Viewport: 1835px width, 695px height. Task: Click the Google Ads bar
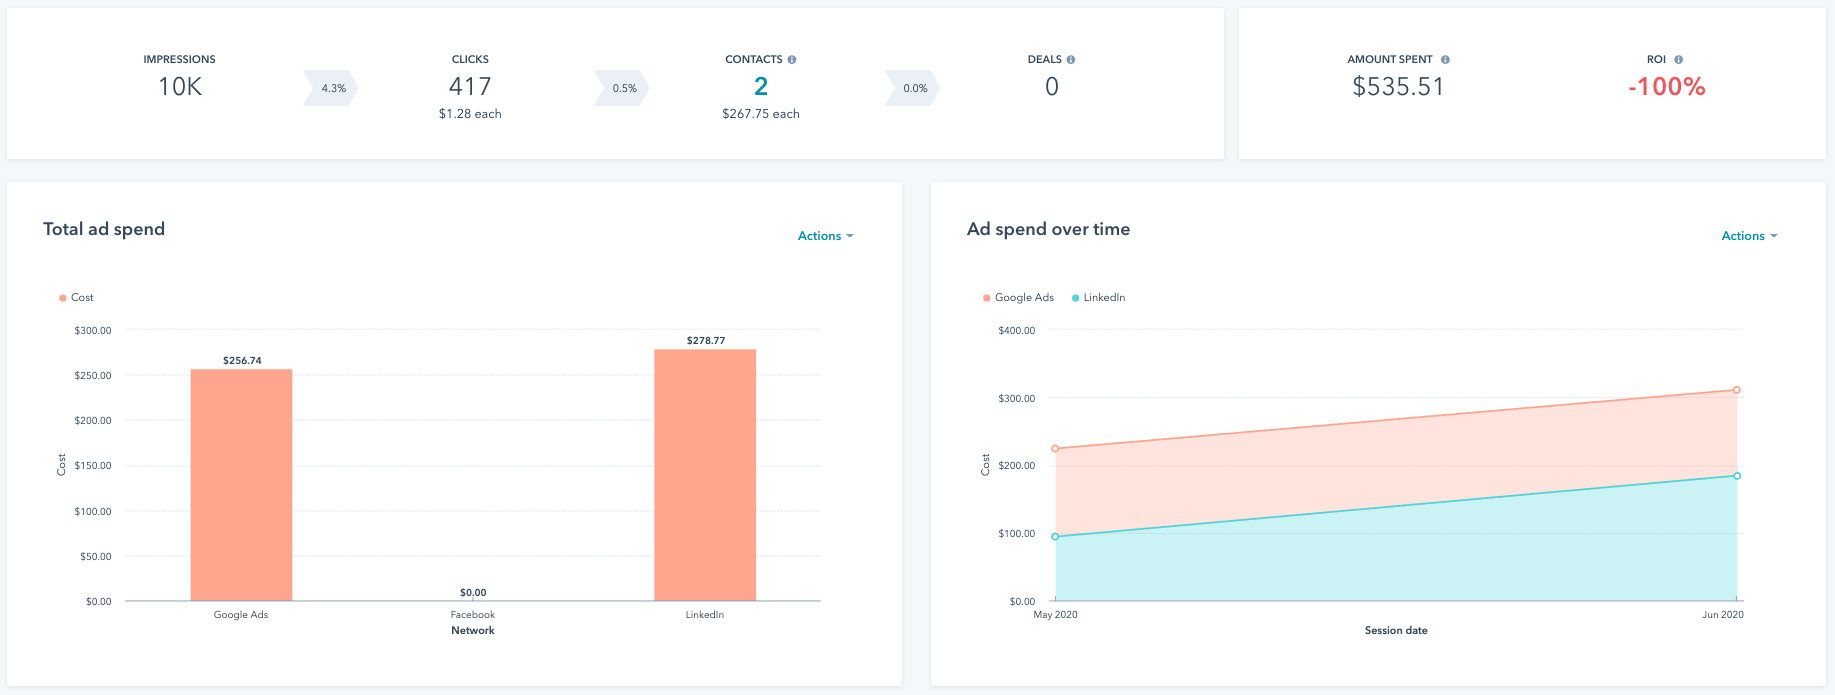[241, 485]
